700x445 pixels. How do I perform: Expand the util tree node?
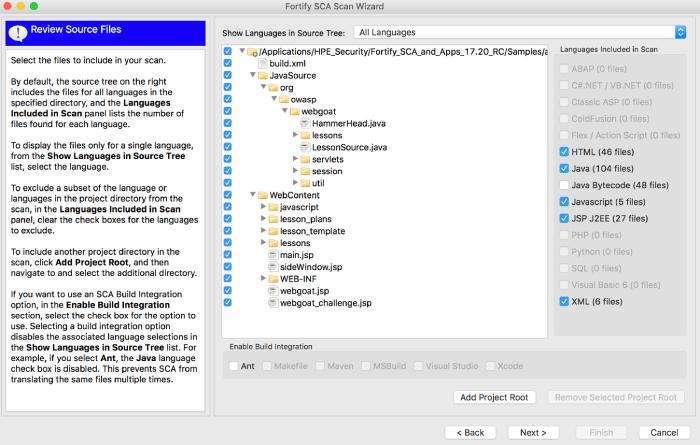pyautogui.click(x=295, y=183)
